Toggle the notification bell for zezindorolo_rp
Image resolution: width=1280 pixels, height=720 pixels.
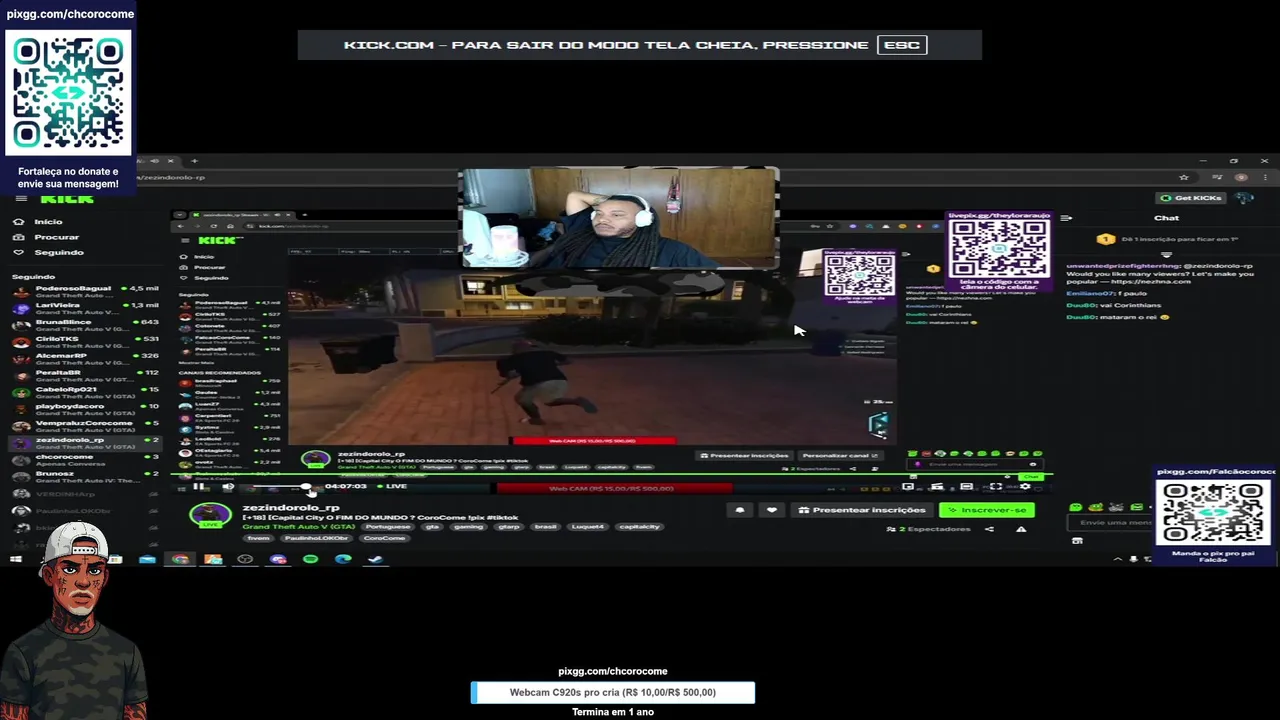[740, 510]
